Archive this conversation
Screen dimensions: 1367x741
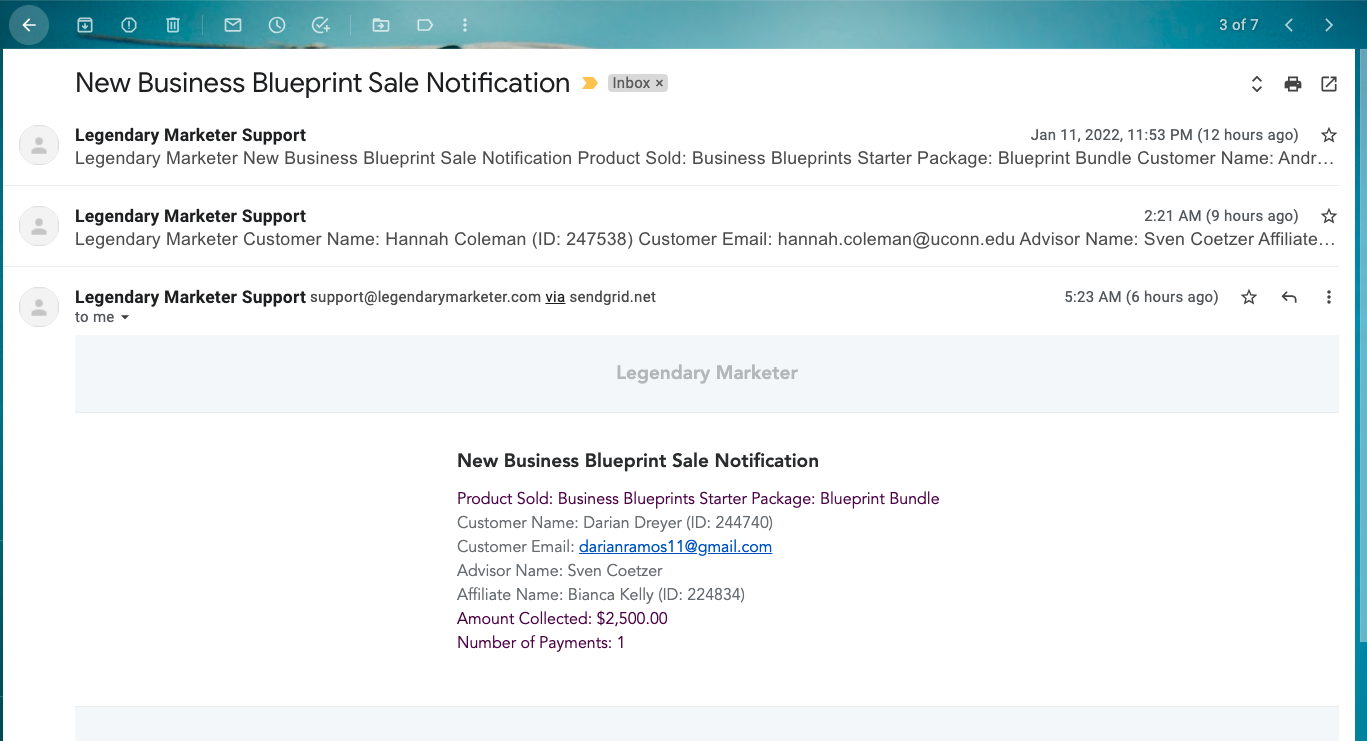[85, 25]
